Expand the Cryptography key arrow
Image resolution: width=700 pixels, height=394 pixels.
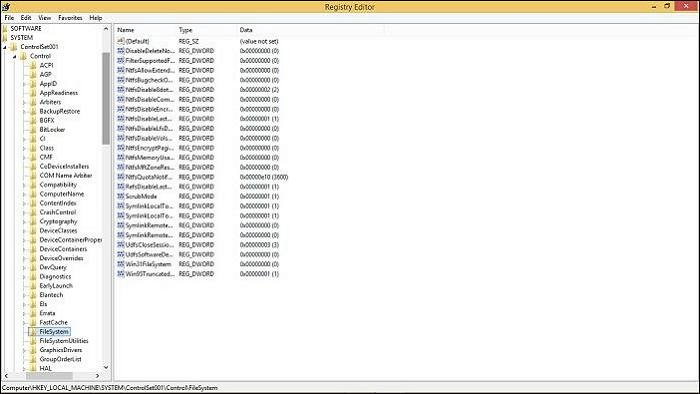point(24,221)
